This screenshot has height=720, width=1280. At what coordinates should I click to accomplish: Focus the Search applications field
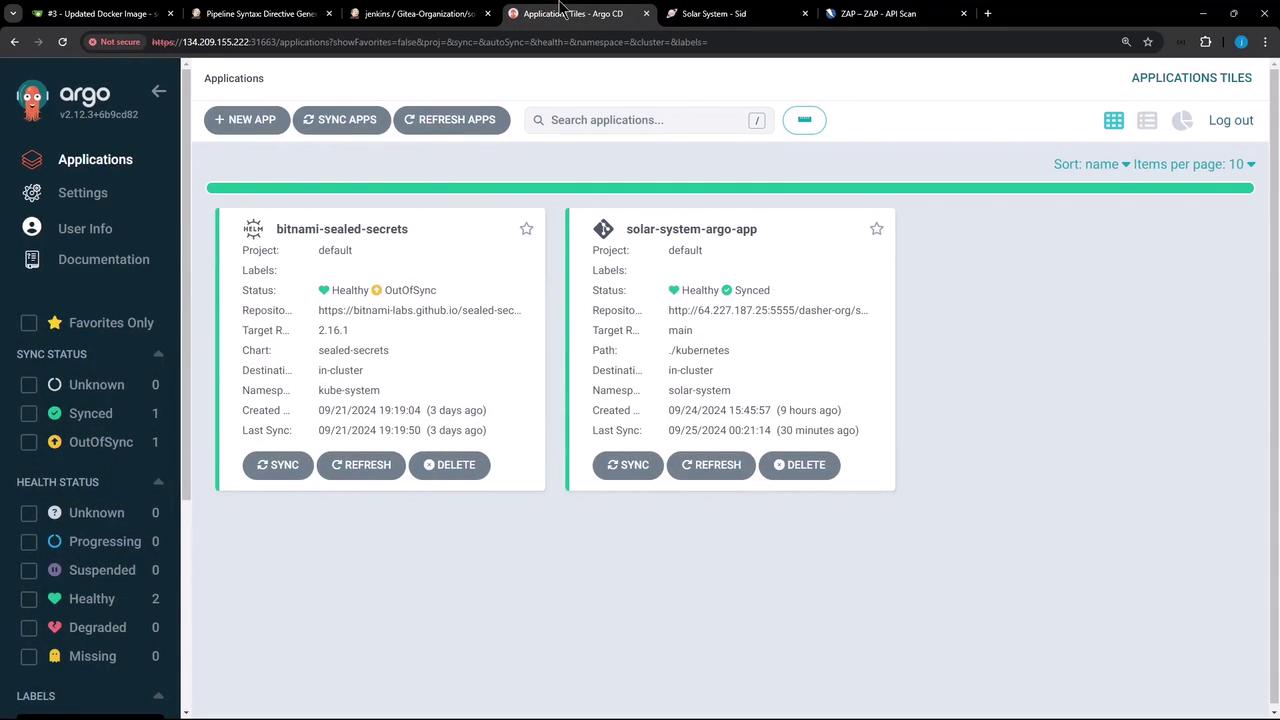[649, 120]
